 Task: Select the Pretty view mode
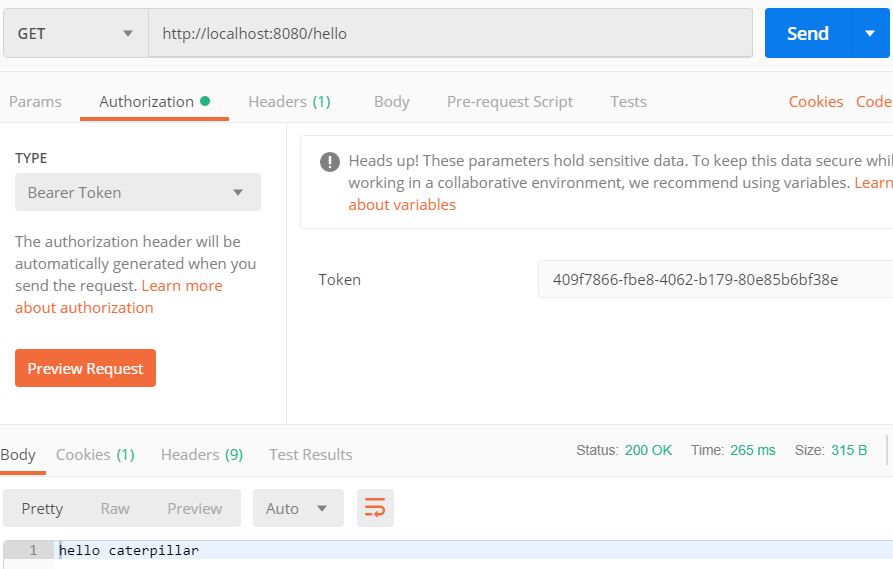pos(42,508)
